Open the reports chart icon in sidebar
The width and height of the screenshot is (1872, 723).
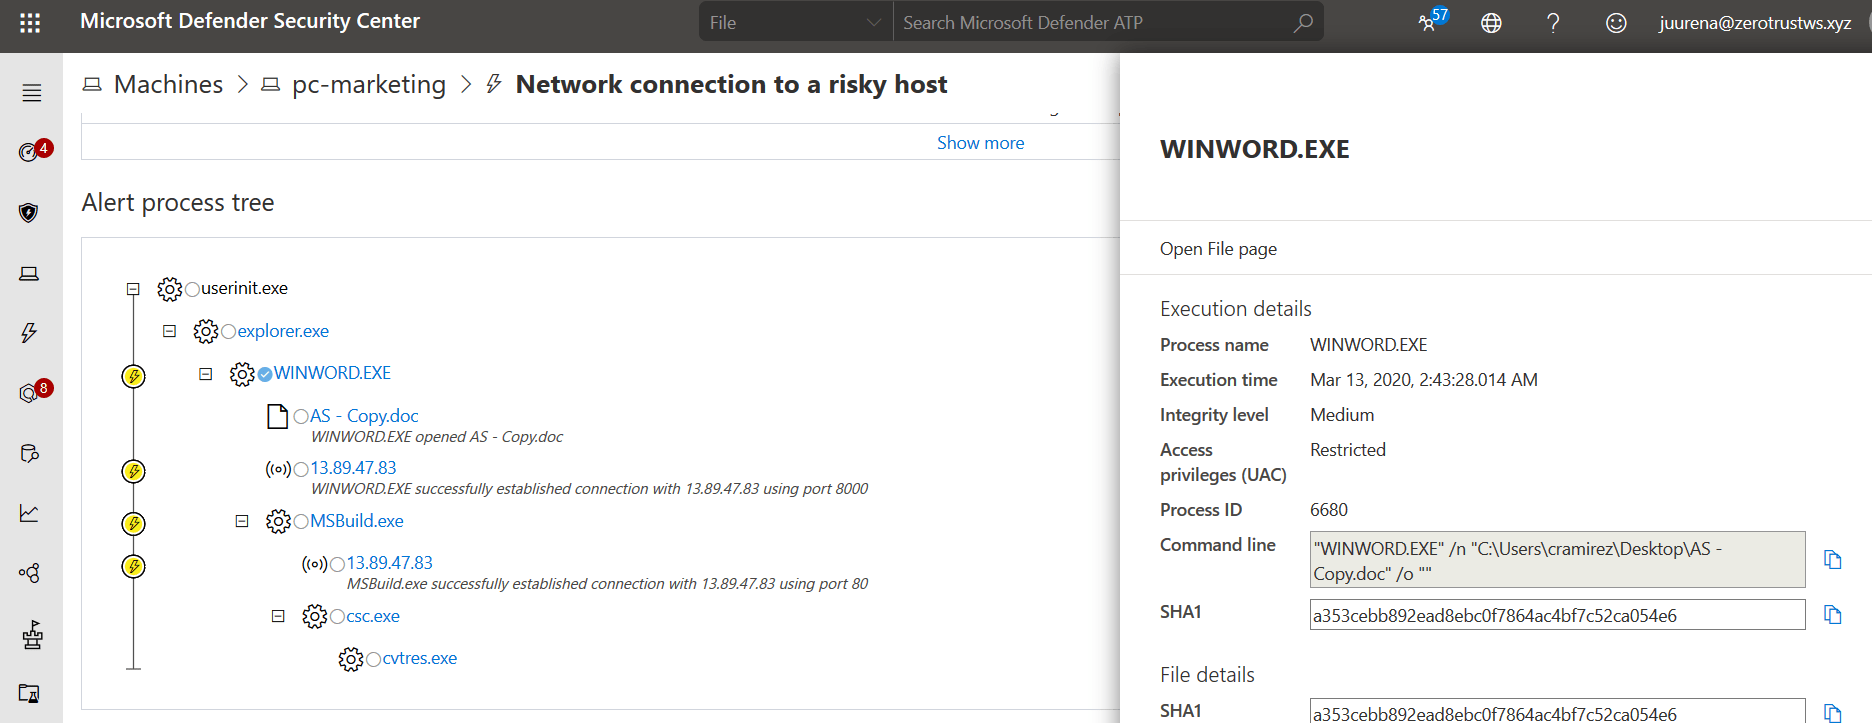[x=29, y=513]
